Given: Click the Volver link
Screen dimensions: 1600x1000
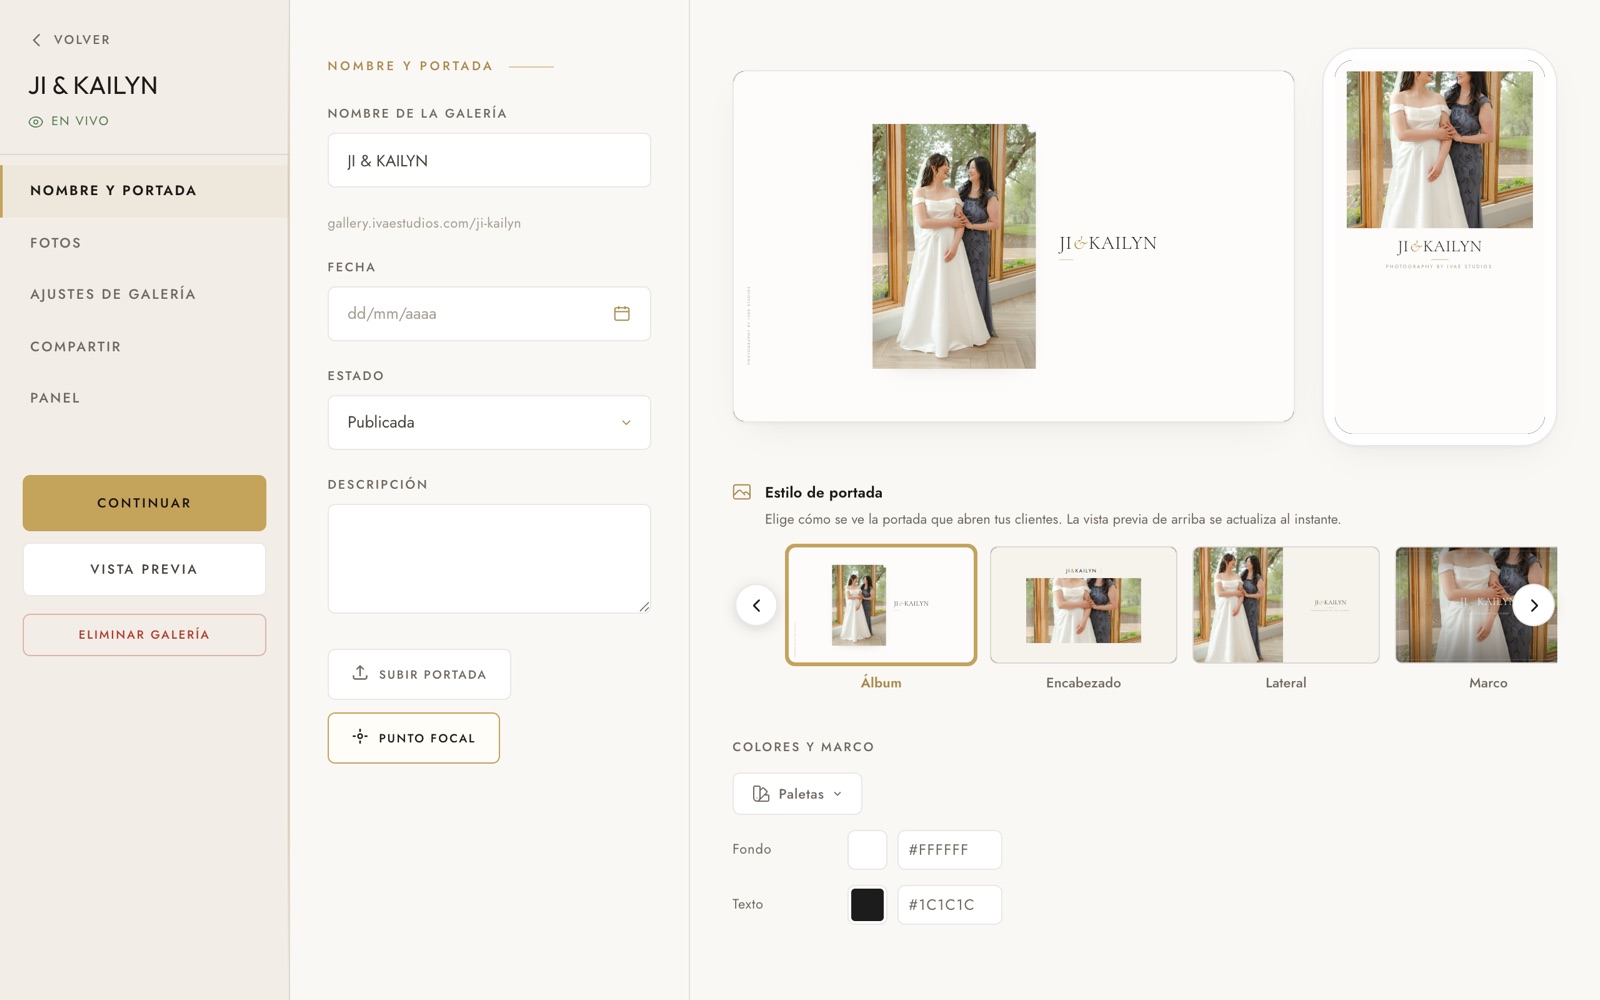Looking at the screenshot, I should coord(70,40).
